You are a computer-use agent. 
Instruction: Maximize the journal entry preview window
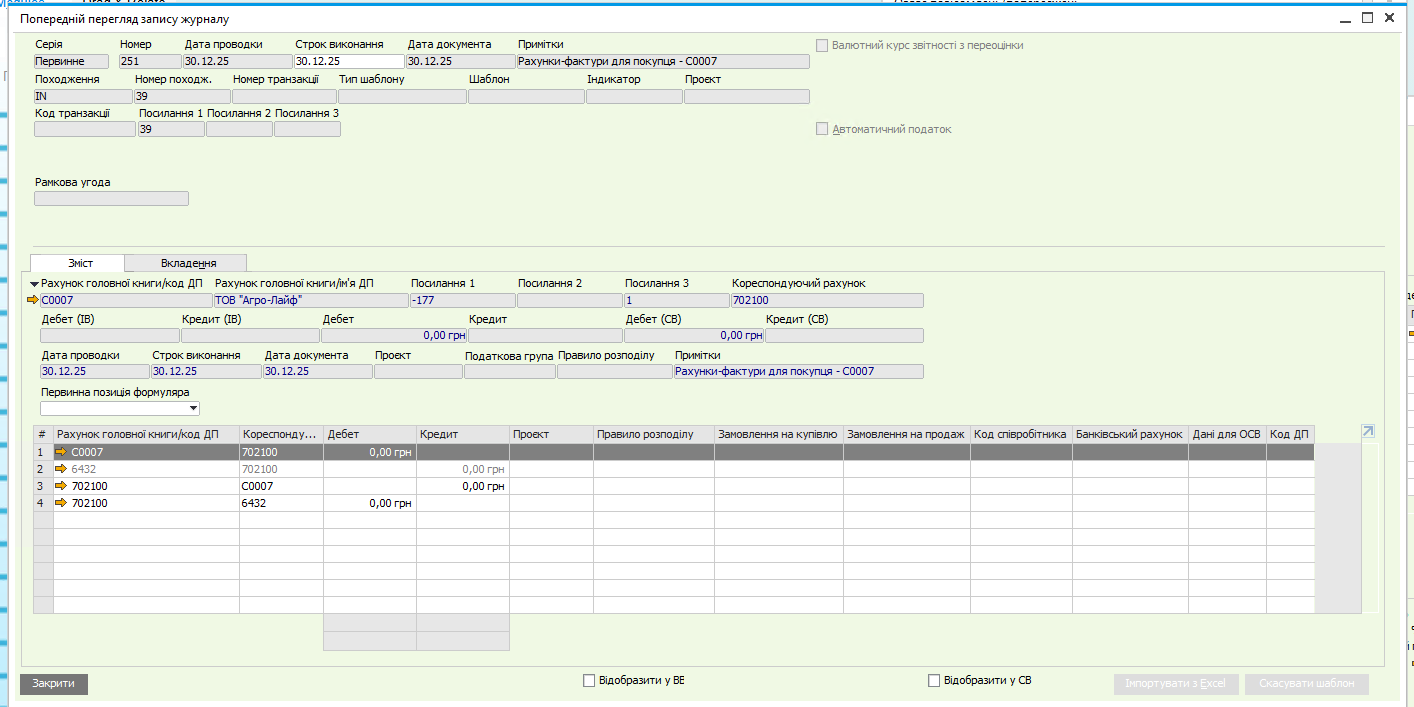pyautogui.click(x=1367, y=18)
